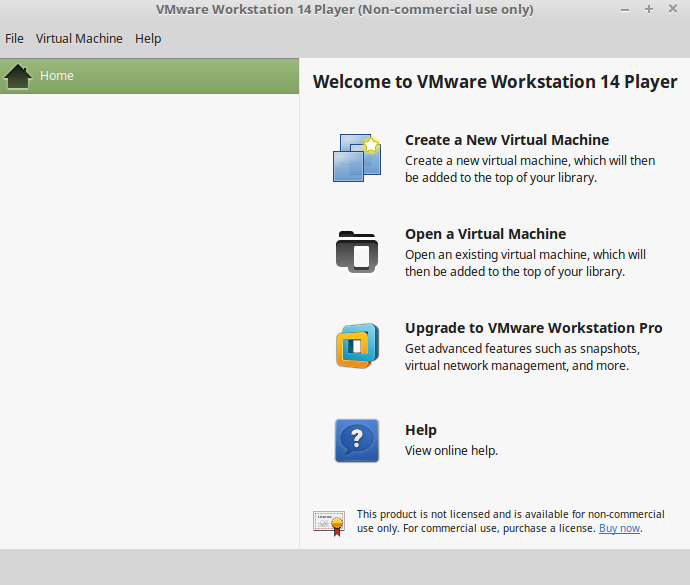Click the View online help text
The height and width of the screenshot is (585, 690).
pyautogui.click(x=451, y=451)
